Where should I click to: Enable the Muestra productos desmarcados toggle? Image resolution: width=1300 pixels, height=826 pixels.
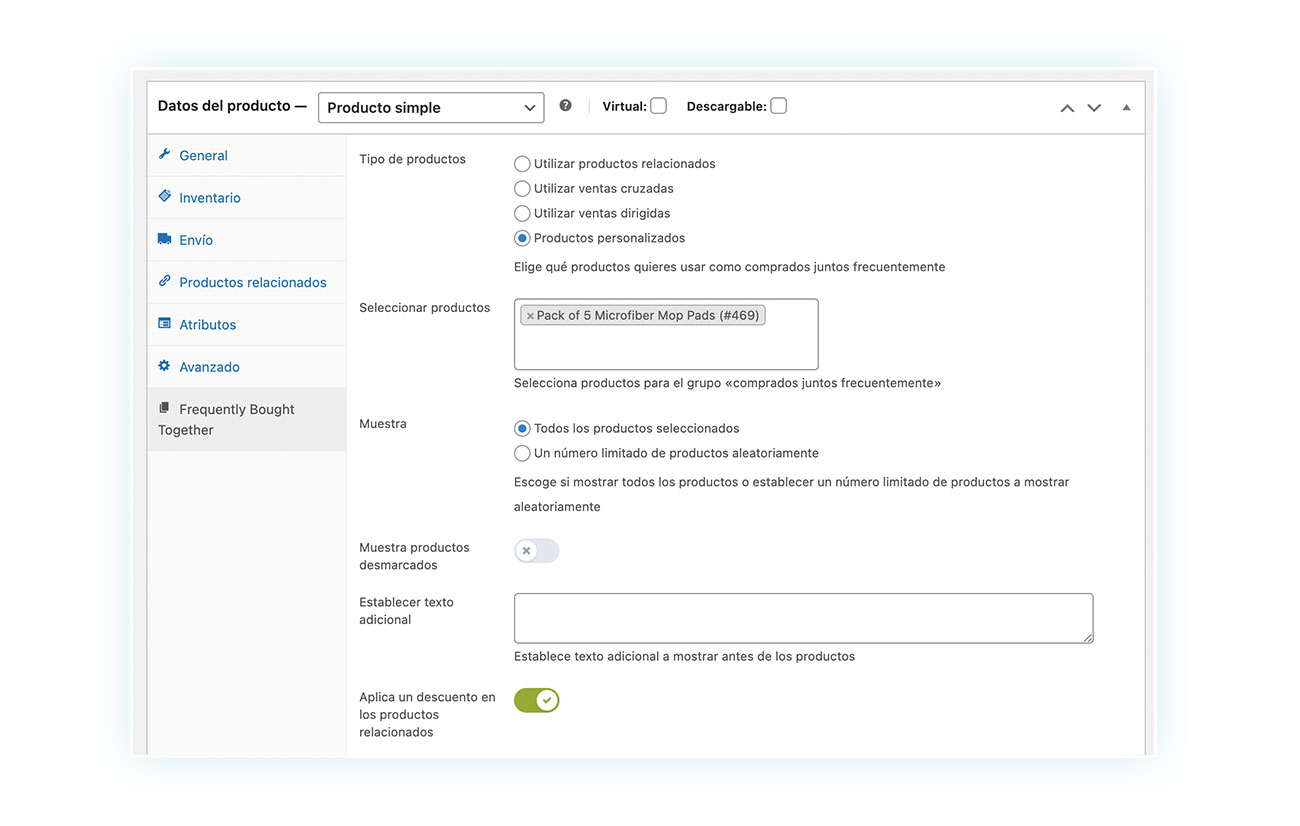[x=536, y=551]
